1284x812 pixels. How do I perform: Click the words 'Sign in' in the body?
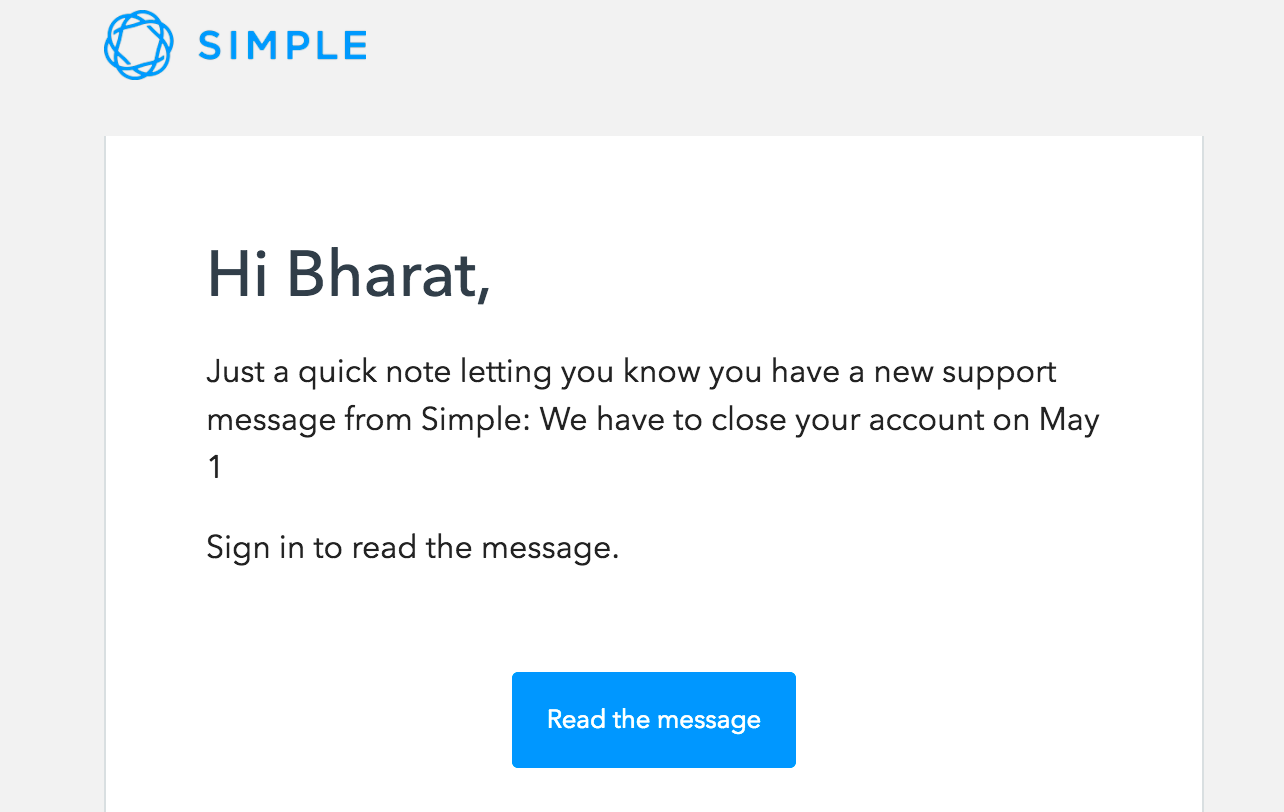(255, 548)
